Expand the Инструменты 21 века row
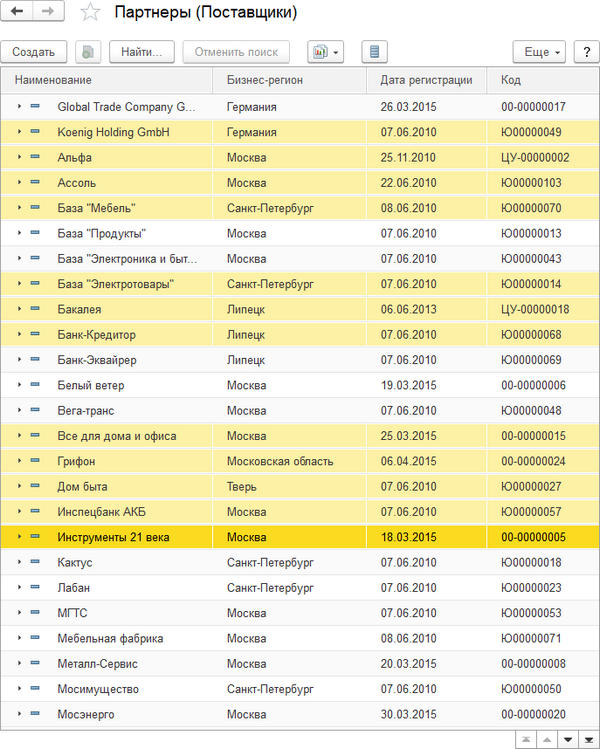Screen dimensions: 600x749 (x=19, y=537)
